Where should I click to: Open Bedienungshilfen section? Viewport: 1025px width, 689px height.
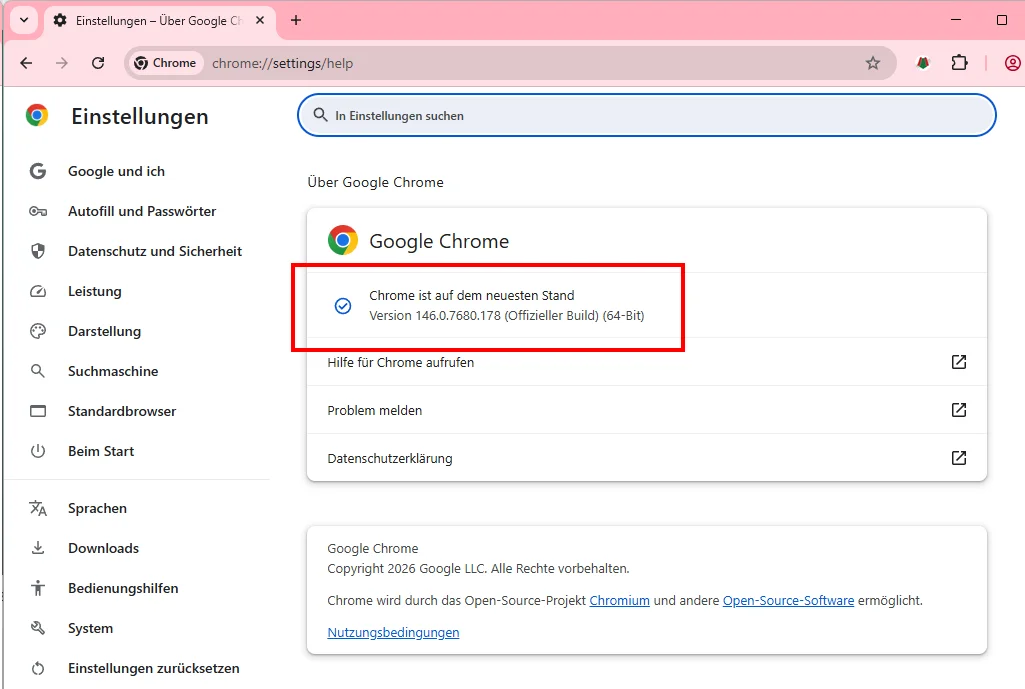click(x=123, y=588)
